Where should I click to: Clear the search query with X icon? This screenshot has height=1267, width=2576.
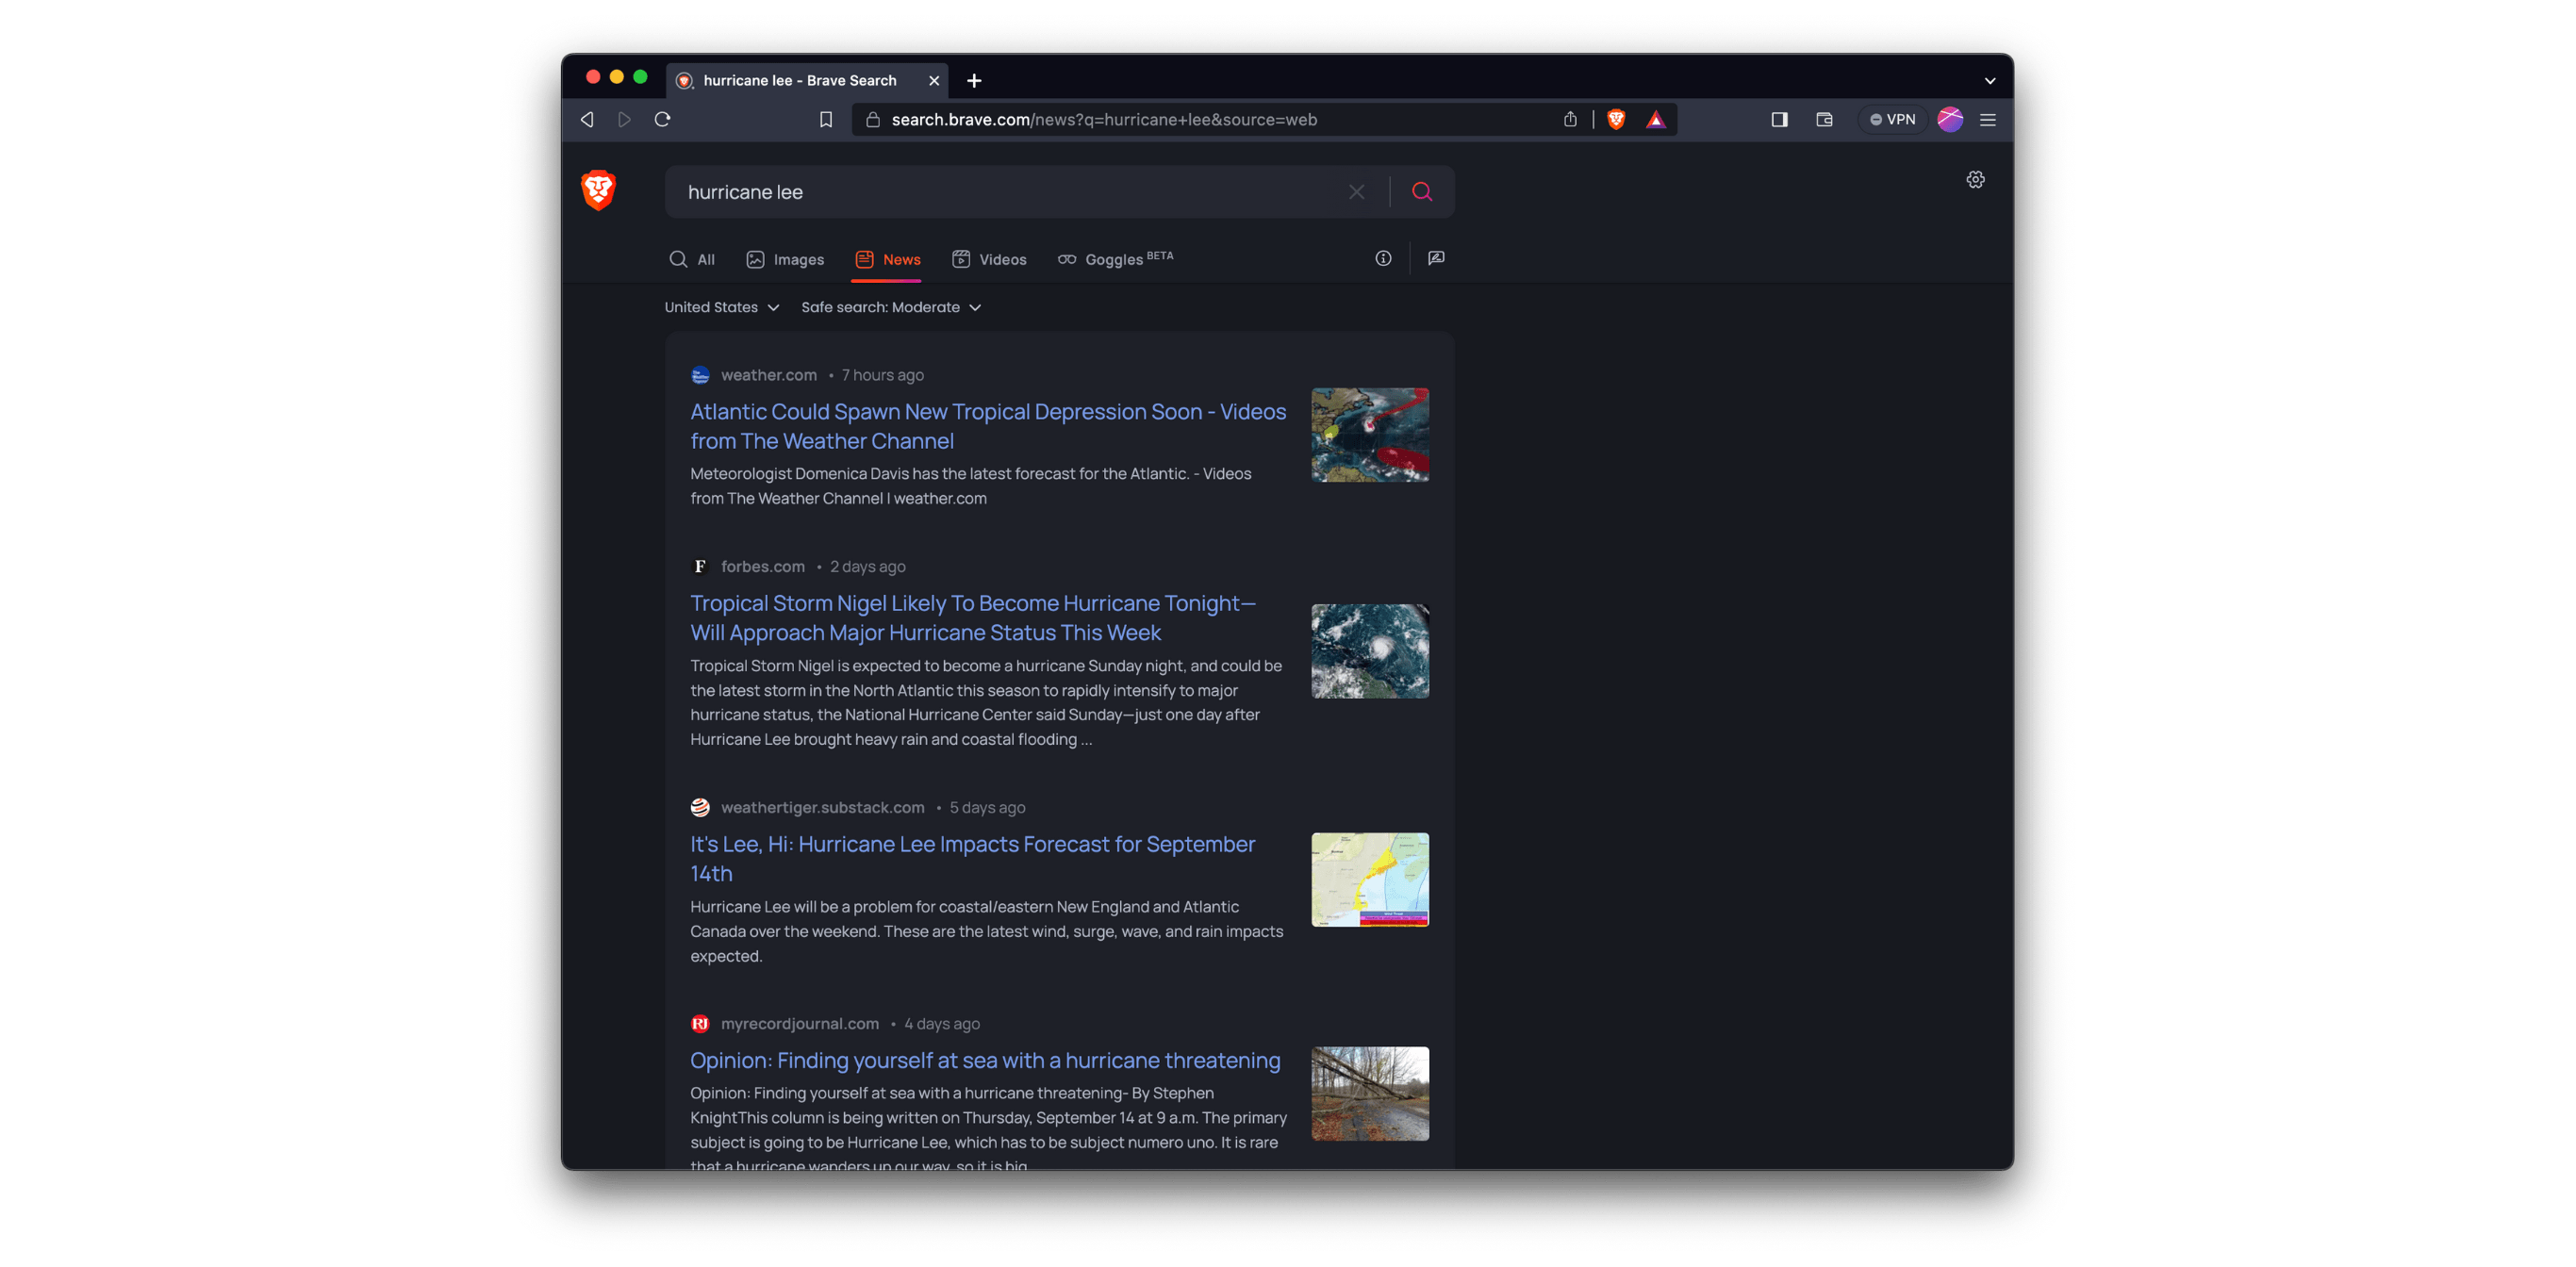1356,192
